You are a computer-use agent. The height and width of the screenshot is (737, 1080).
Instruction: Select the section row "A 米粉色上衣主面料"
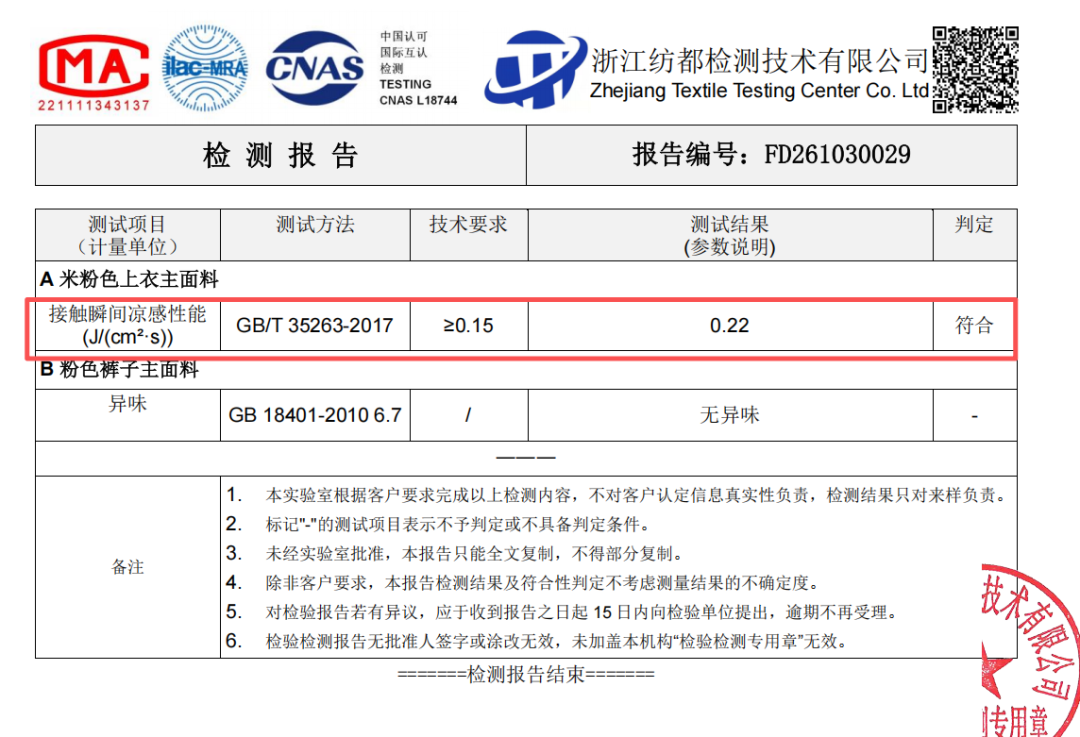point(526,280)
